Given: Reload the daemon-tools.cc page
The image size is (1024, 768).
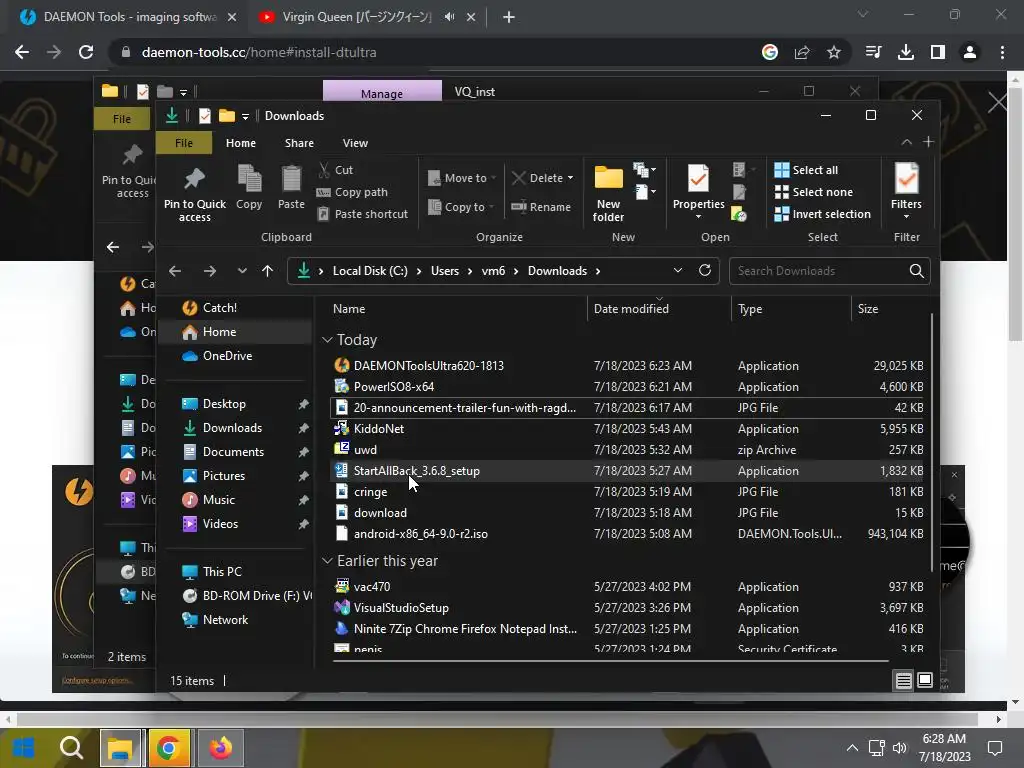Looking at the screenshot, I should (x=86, y=52).
